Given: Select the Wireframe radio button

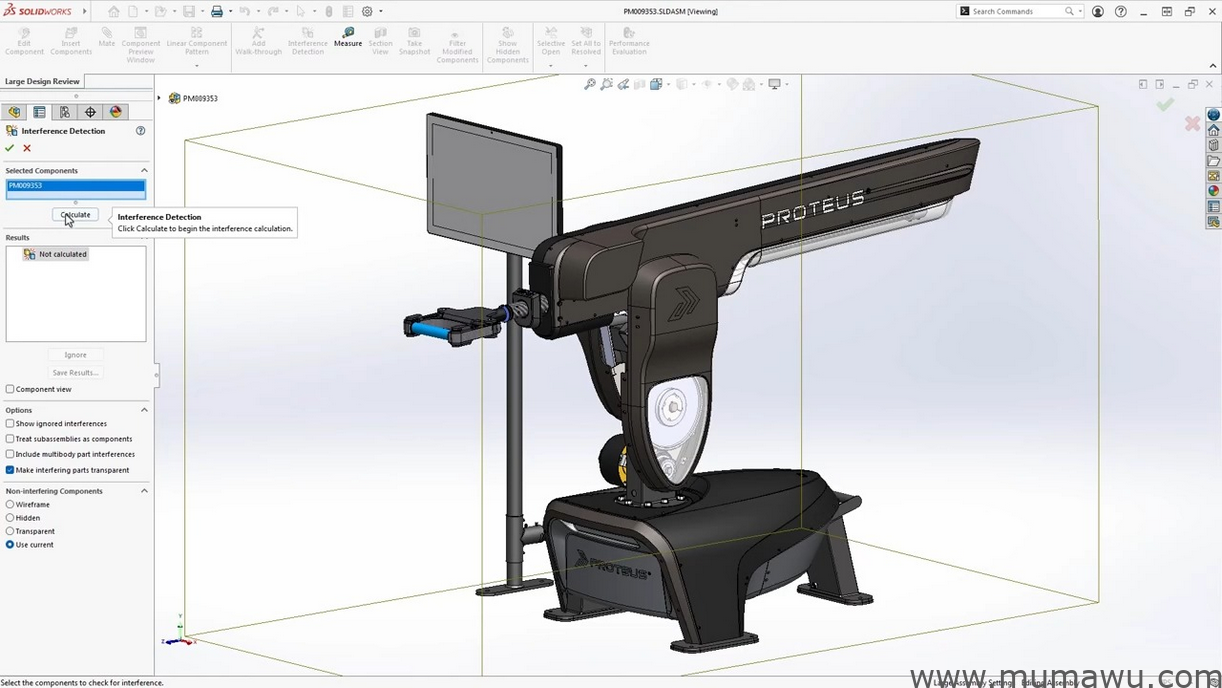Looking at the screenshot, I should (x=9, y=504).
